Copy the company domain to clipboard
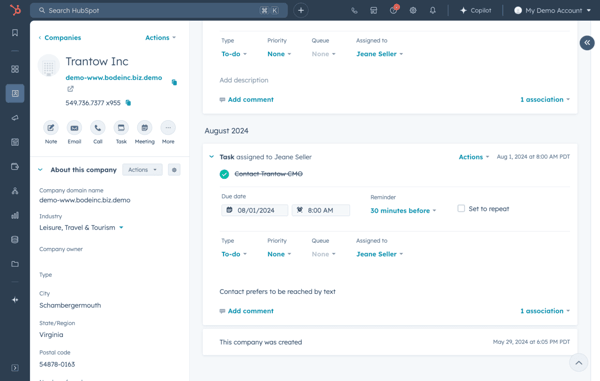 click(174, 82)
